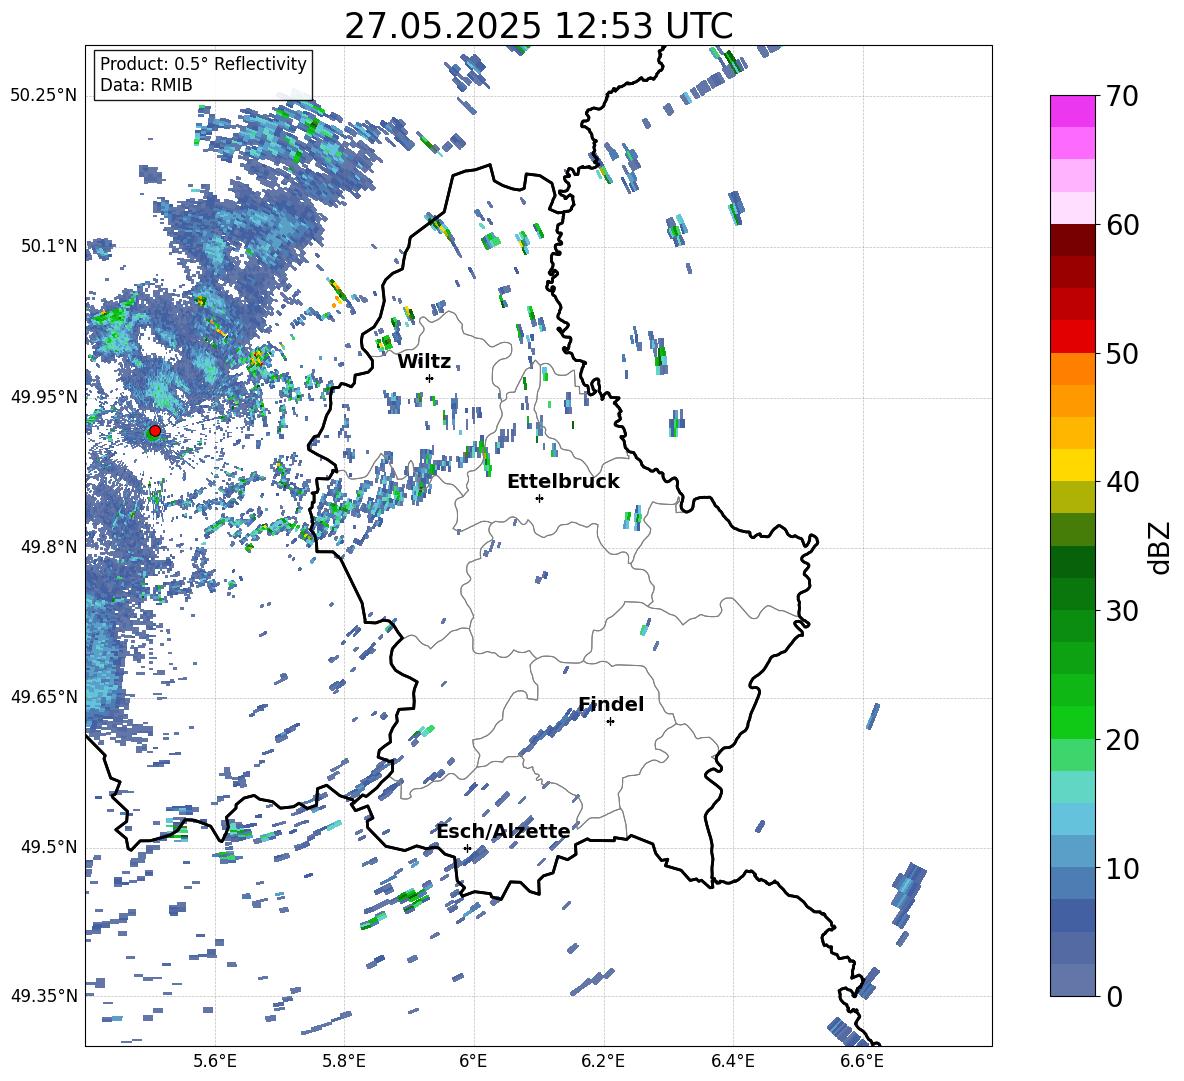Click the 5.8°E longitude label
This screenshot has height=1081, width=1184.
pos(344,1062)
